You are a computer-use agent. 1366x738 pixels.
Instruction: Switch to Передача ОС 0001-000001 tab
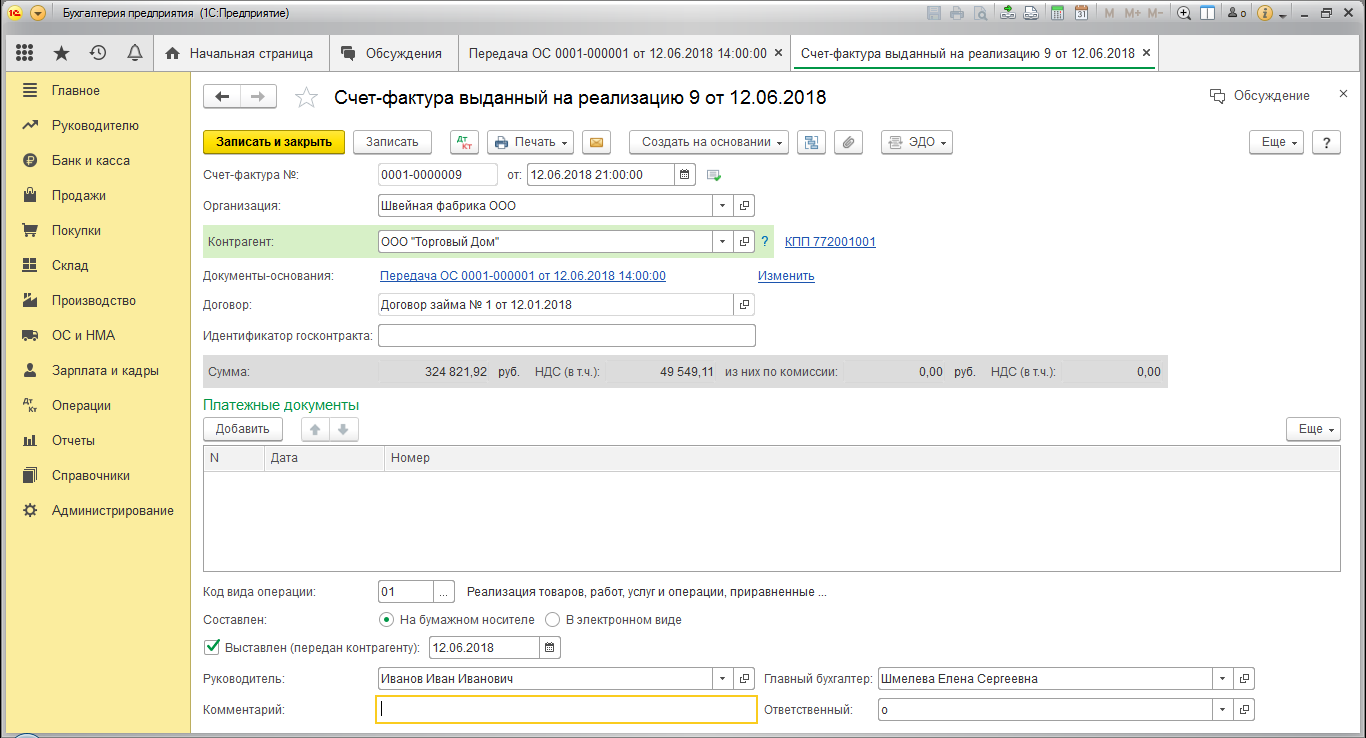pyautogui.click(x=622, y=53)
